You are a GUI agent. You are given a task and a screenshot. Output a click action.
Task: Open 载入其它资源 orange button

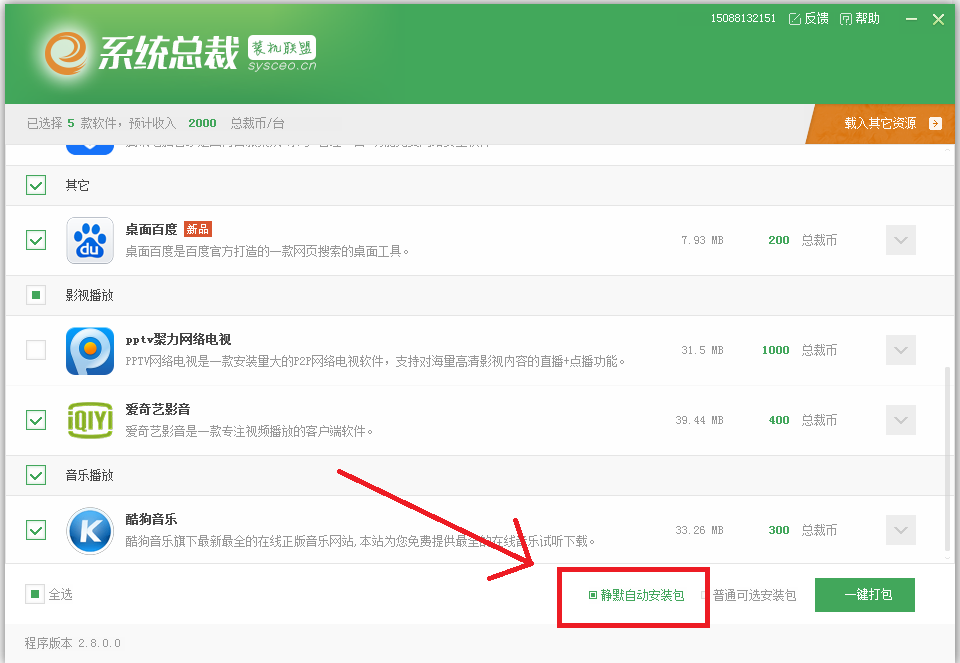pyautogui.click(x=880, y=123)
